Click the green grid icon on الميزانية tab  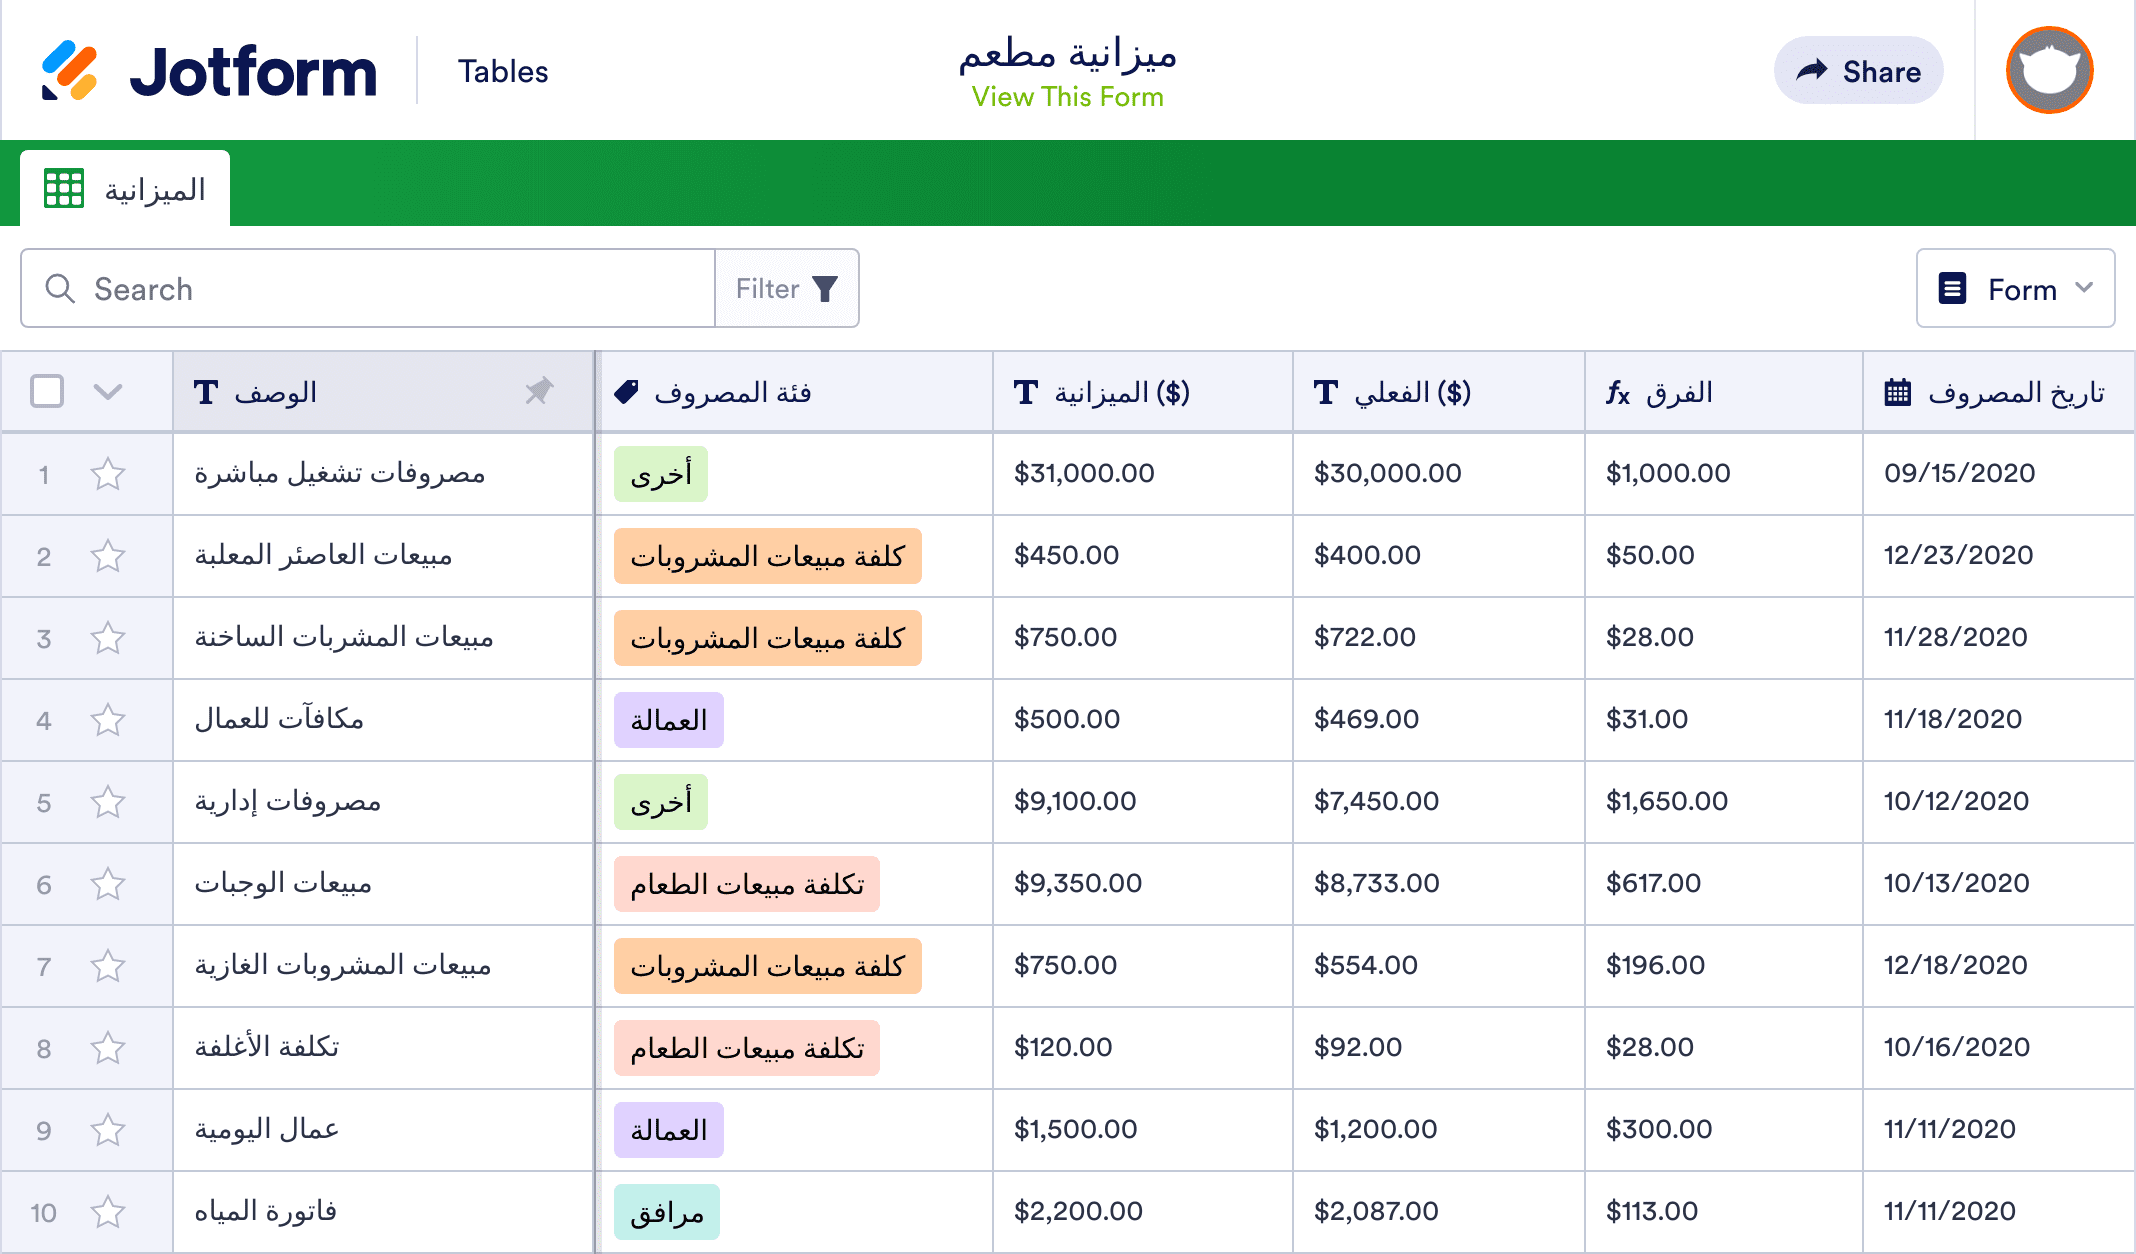64,189
